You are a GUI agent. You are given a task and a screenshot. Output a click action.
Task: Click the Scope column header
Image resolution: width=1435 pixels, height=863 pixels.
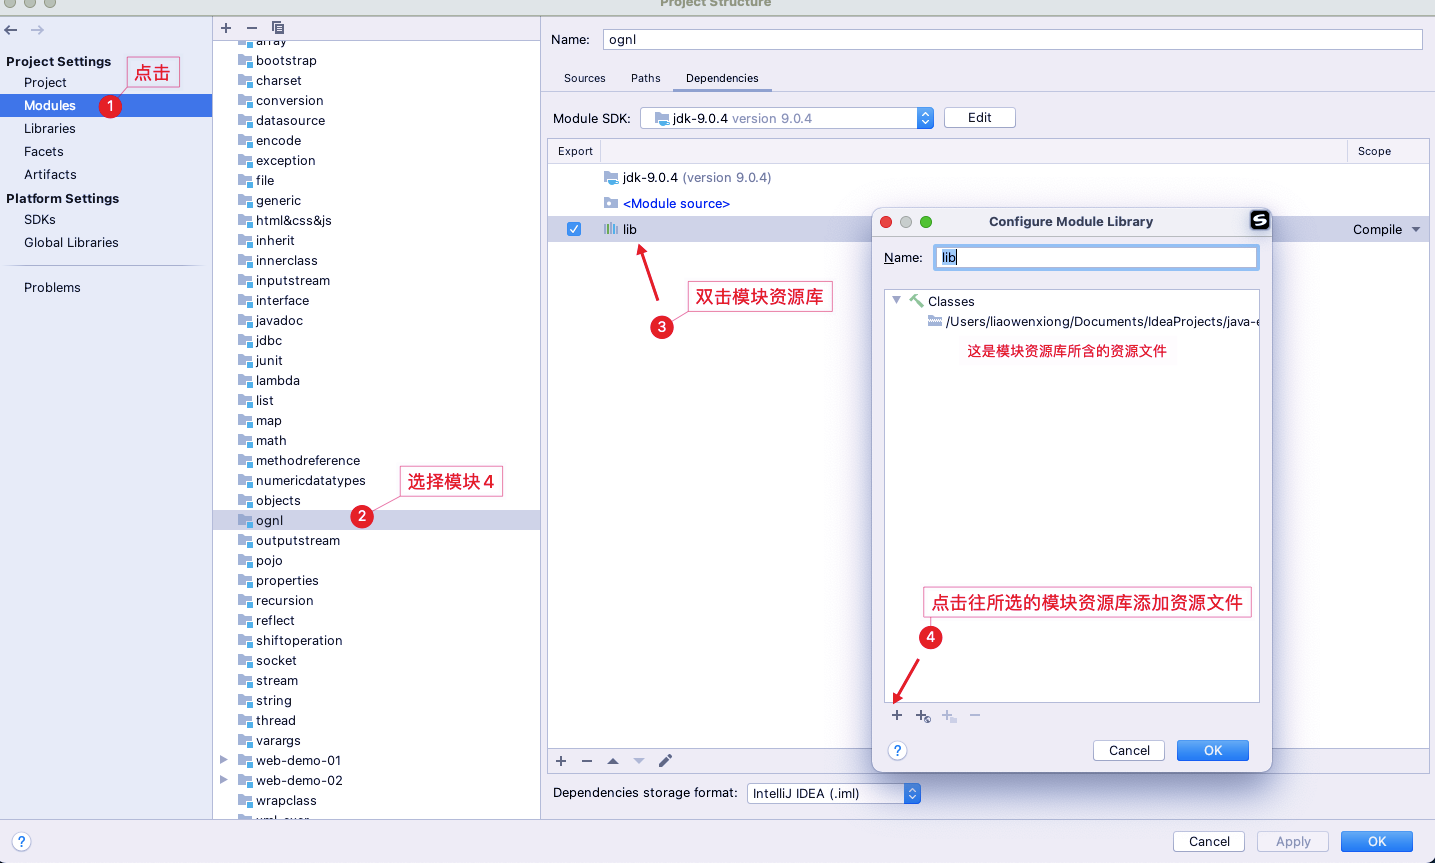point(1374,151)
